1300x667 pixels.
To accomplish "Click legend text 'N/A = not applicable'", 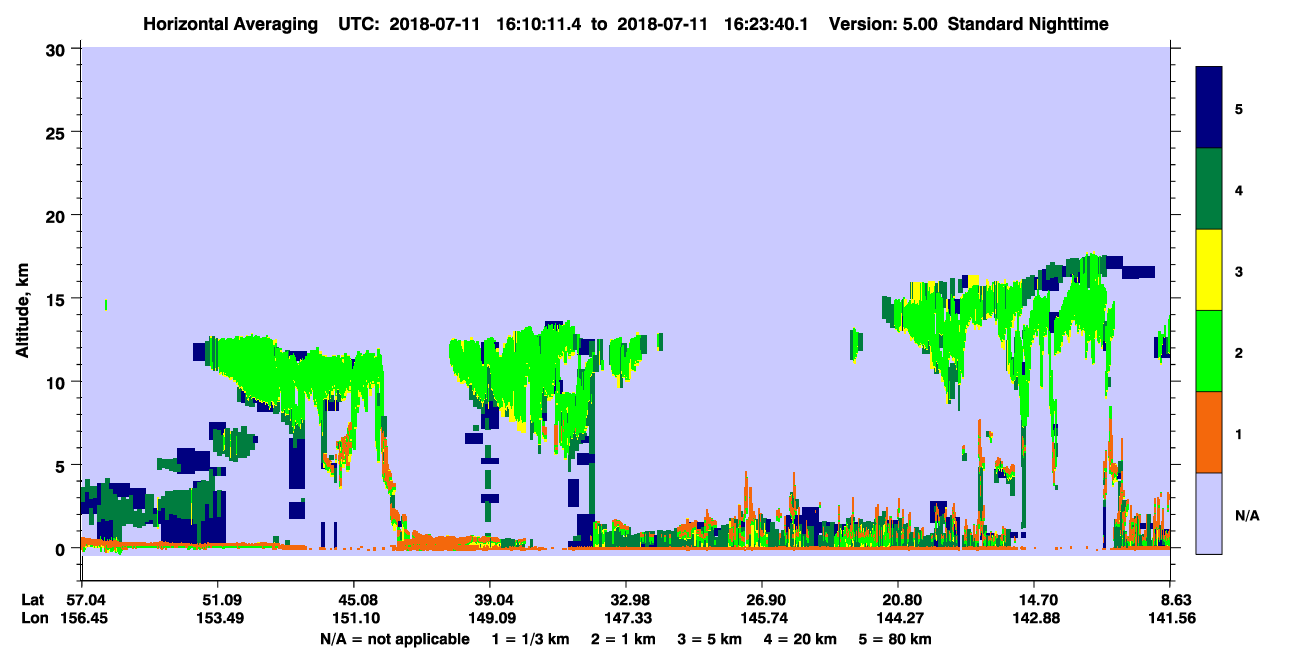I will (394, 639).
